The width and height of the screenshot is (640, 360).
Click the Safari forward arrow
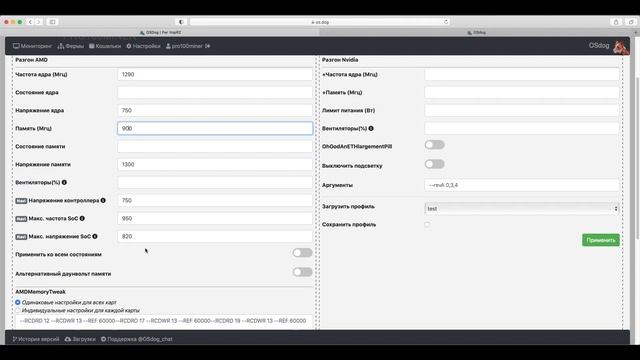click(38, 22)
